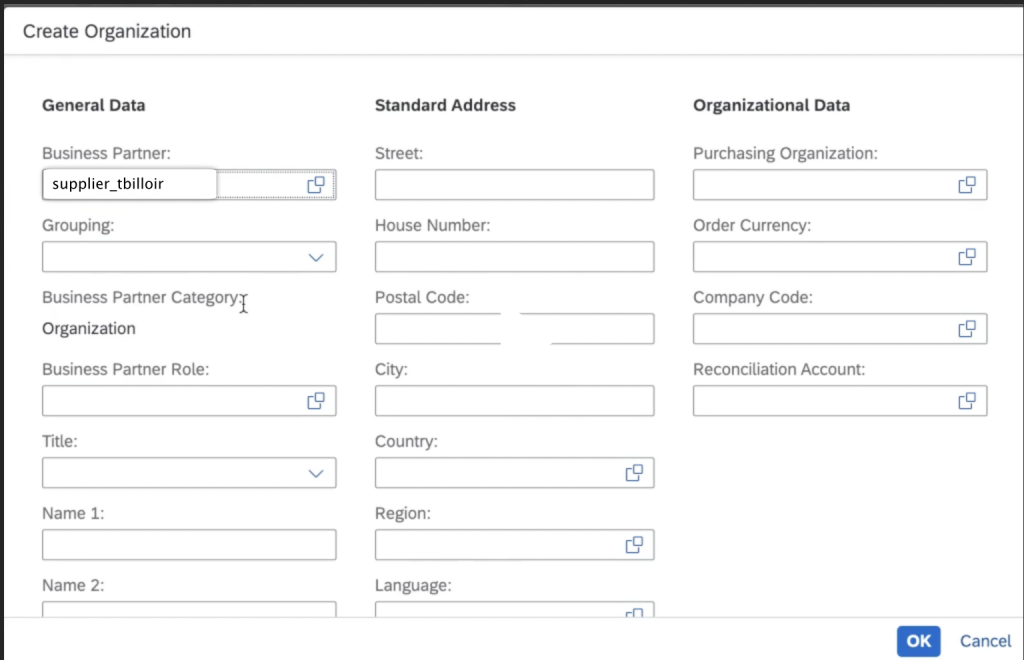Screen dimensions: 1024x660
Task: Open value help for Purchasing Organization
Action: pyautogui.click(x=967, y=185)
